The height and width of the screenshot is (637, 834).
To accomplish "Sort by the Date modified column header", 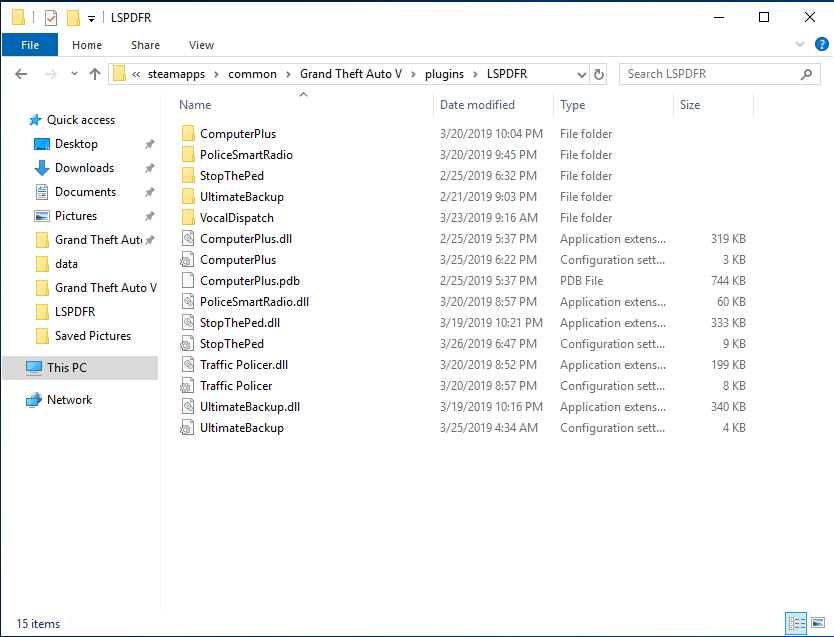I will click(477, 105).
